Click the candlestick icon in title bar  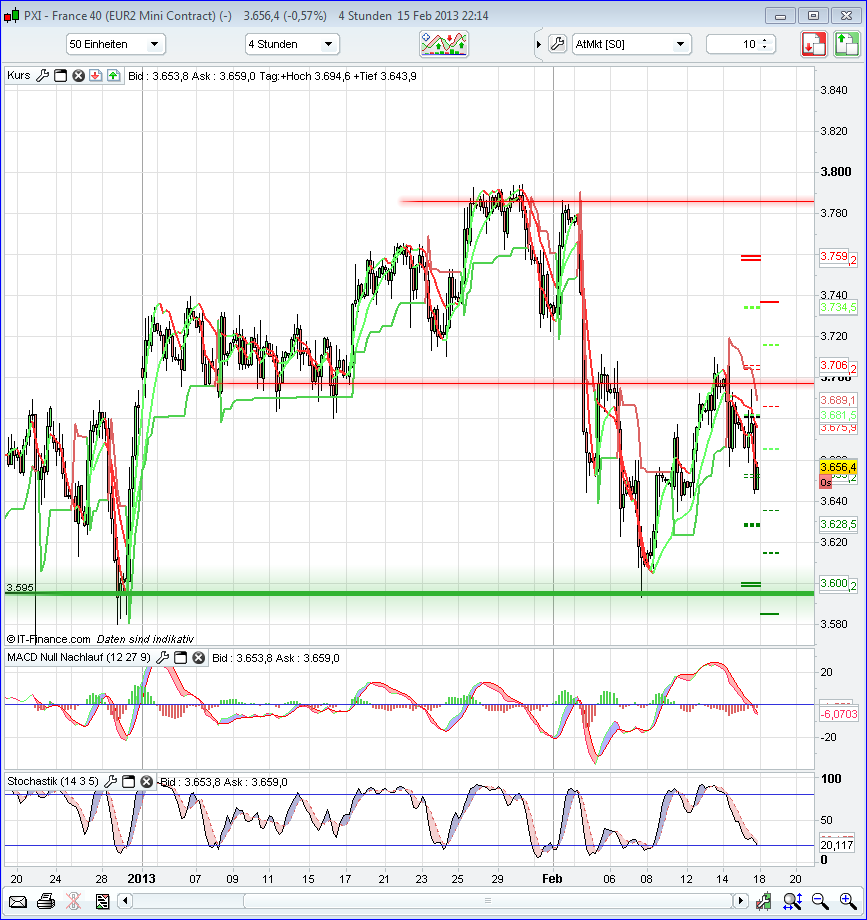coord(11,16)
